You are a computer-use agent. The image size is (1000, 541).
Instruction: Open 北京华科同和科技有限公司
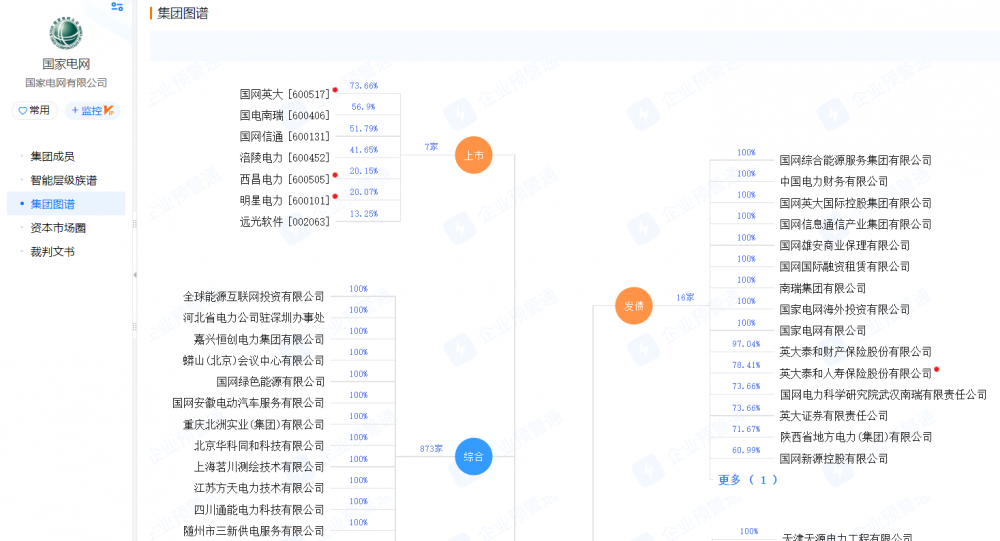click(x=259, y=445)
